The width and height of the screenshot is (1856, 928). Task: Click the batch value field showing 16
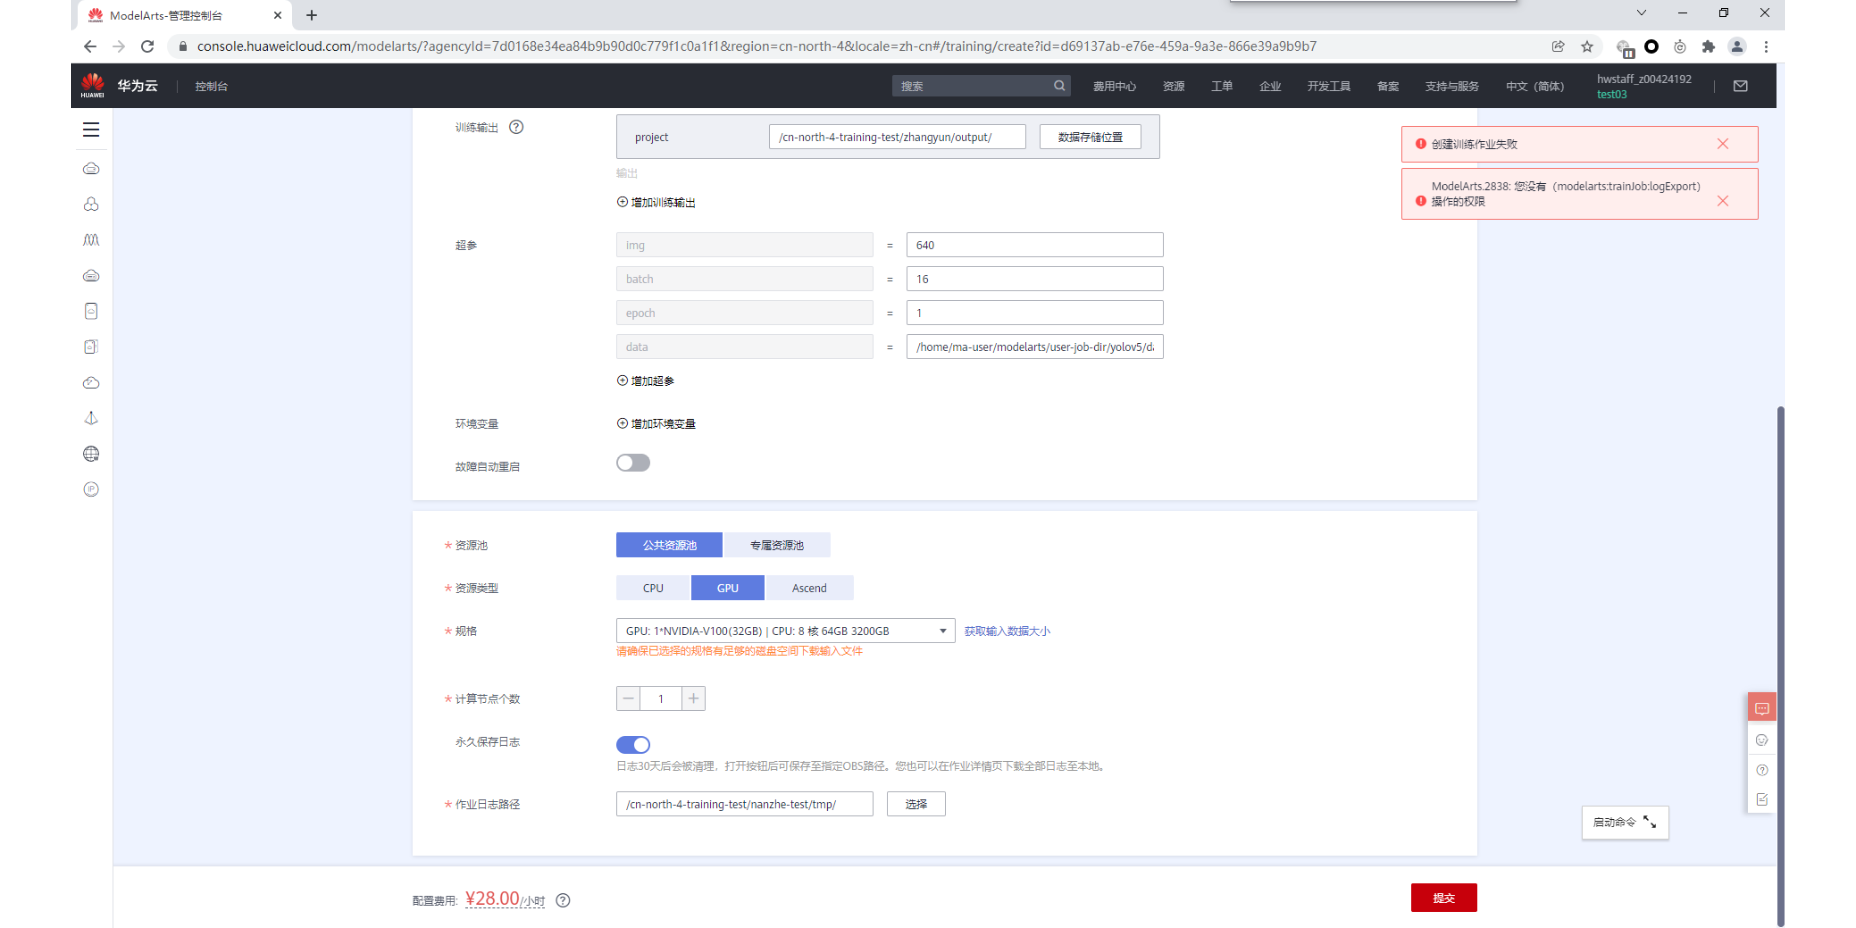pos(1035,279)
